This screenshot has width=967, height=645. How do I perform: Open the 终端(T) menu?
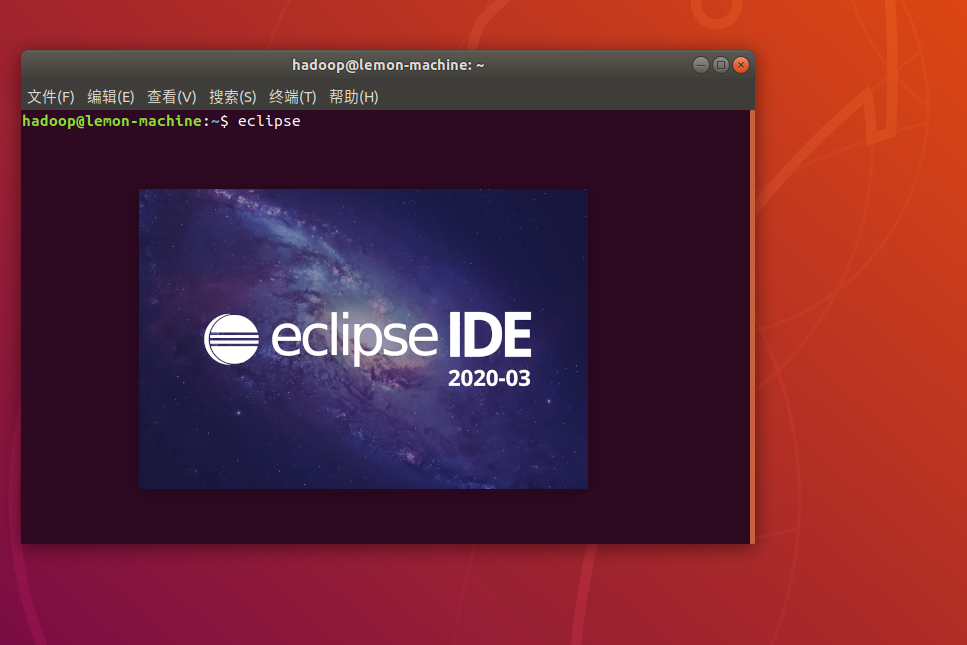(292, 97)
